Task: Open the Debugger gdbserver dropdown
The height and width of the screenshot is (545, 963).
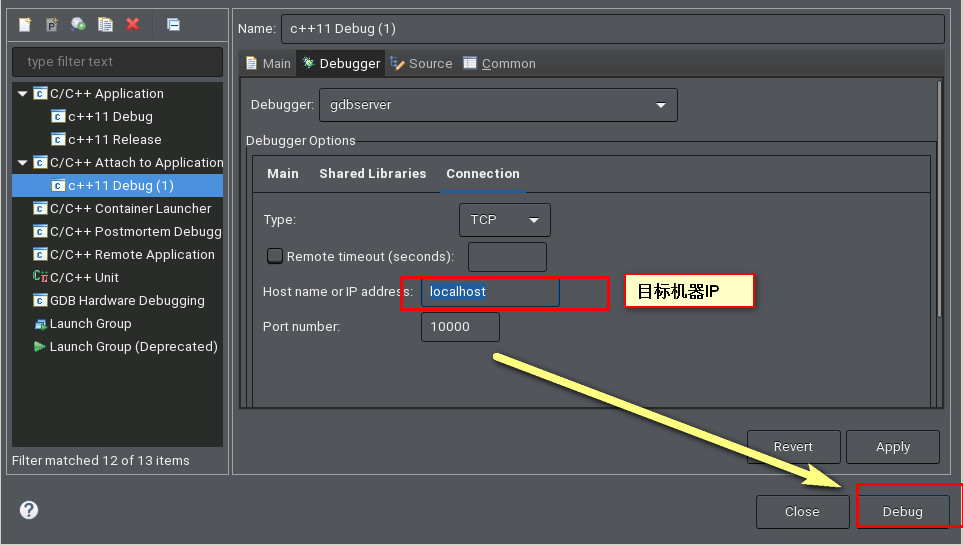Action: 497,105
